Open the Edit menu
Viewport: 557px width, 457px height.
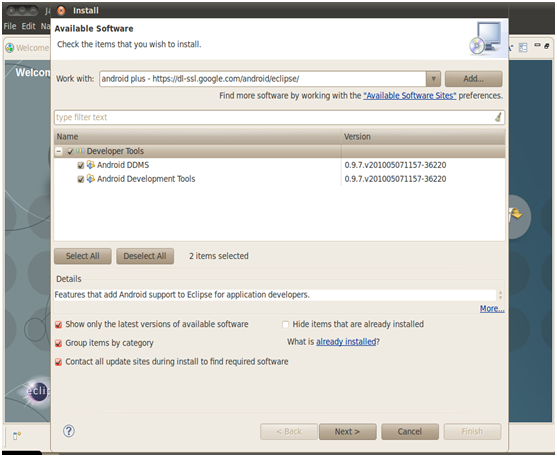[x=28, y=26]
